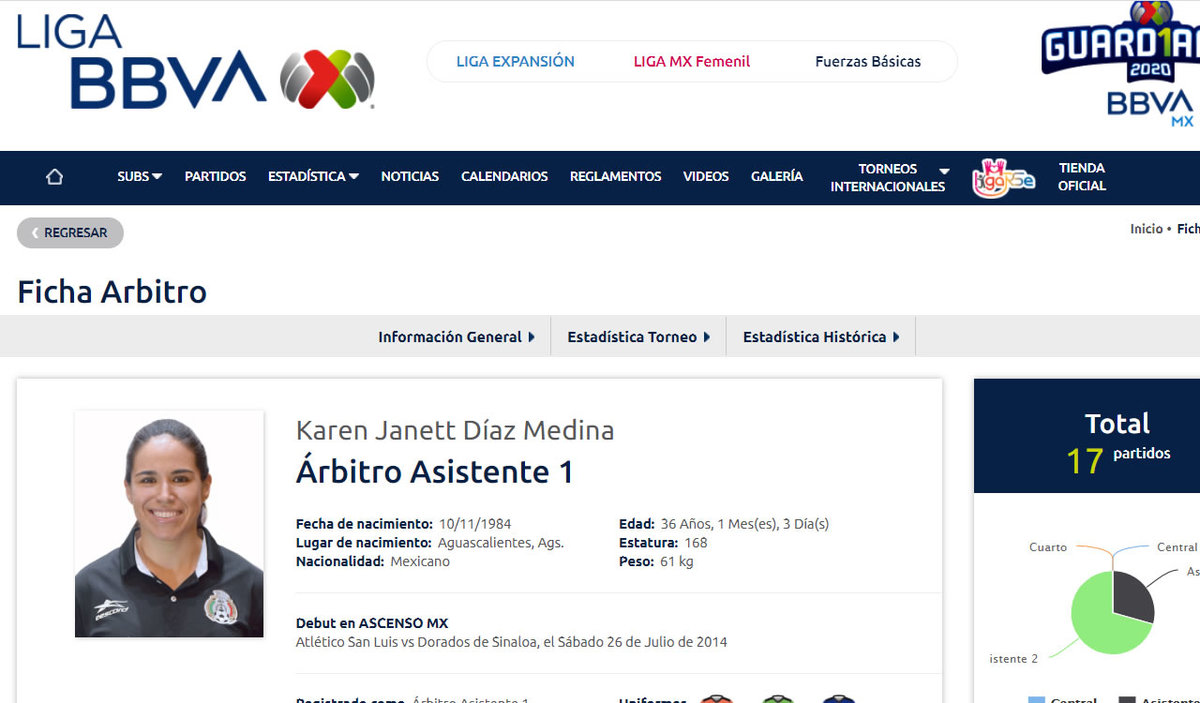Open the LigaRSE logo link
The image size is (1200, 703).
tap(1003, 177)
